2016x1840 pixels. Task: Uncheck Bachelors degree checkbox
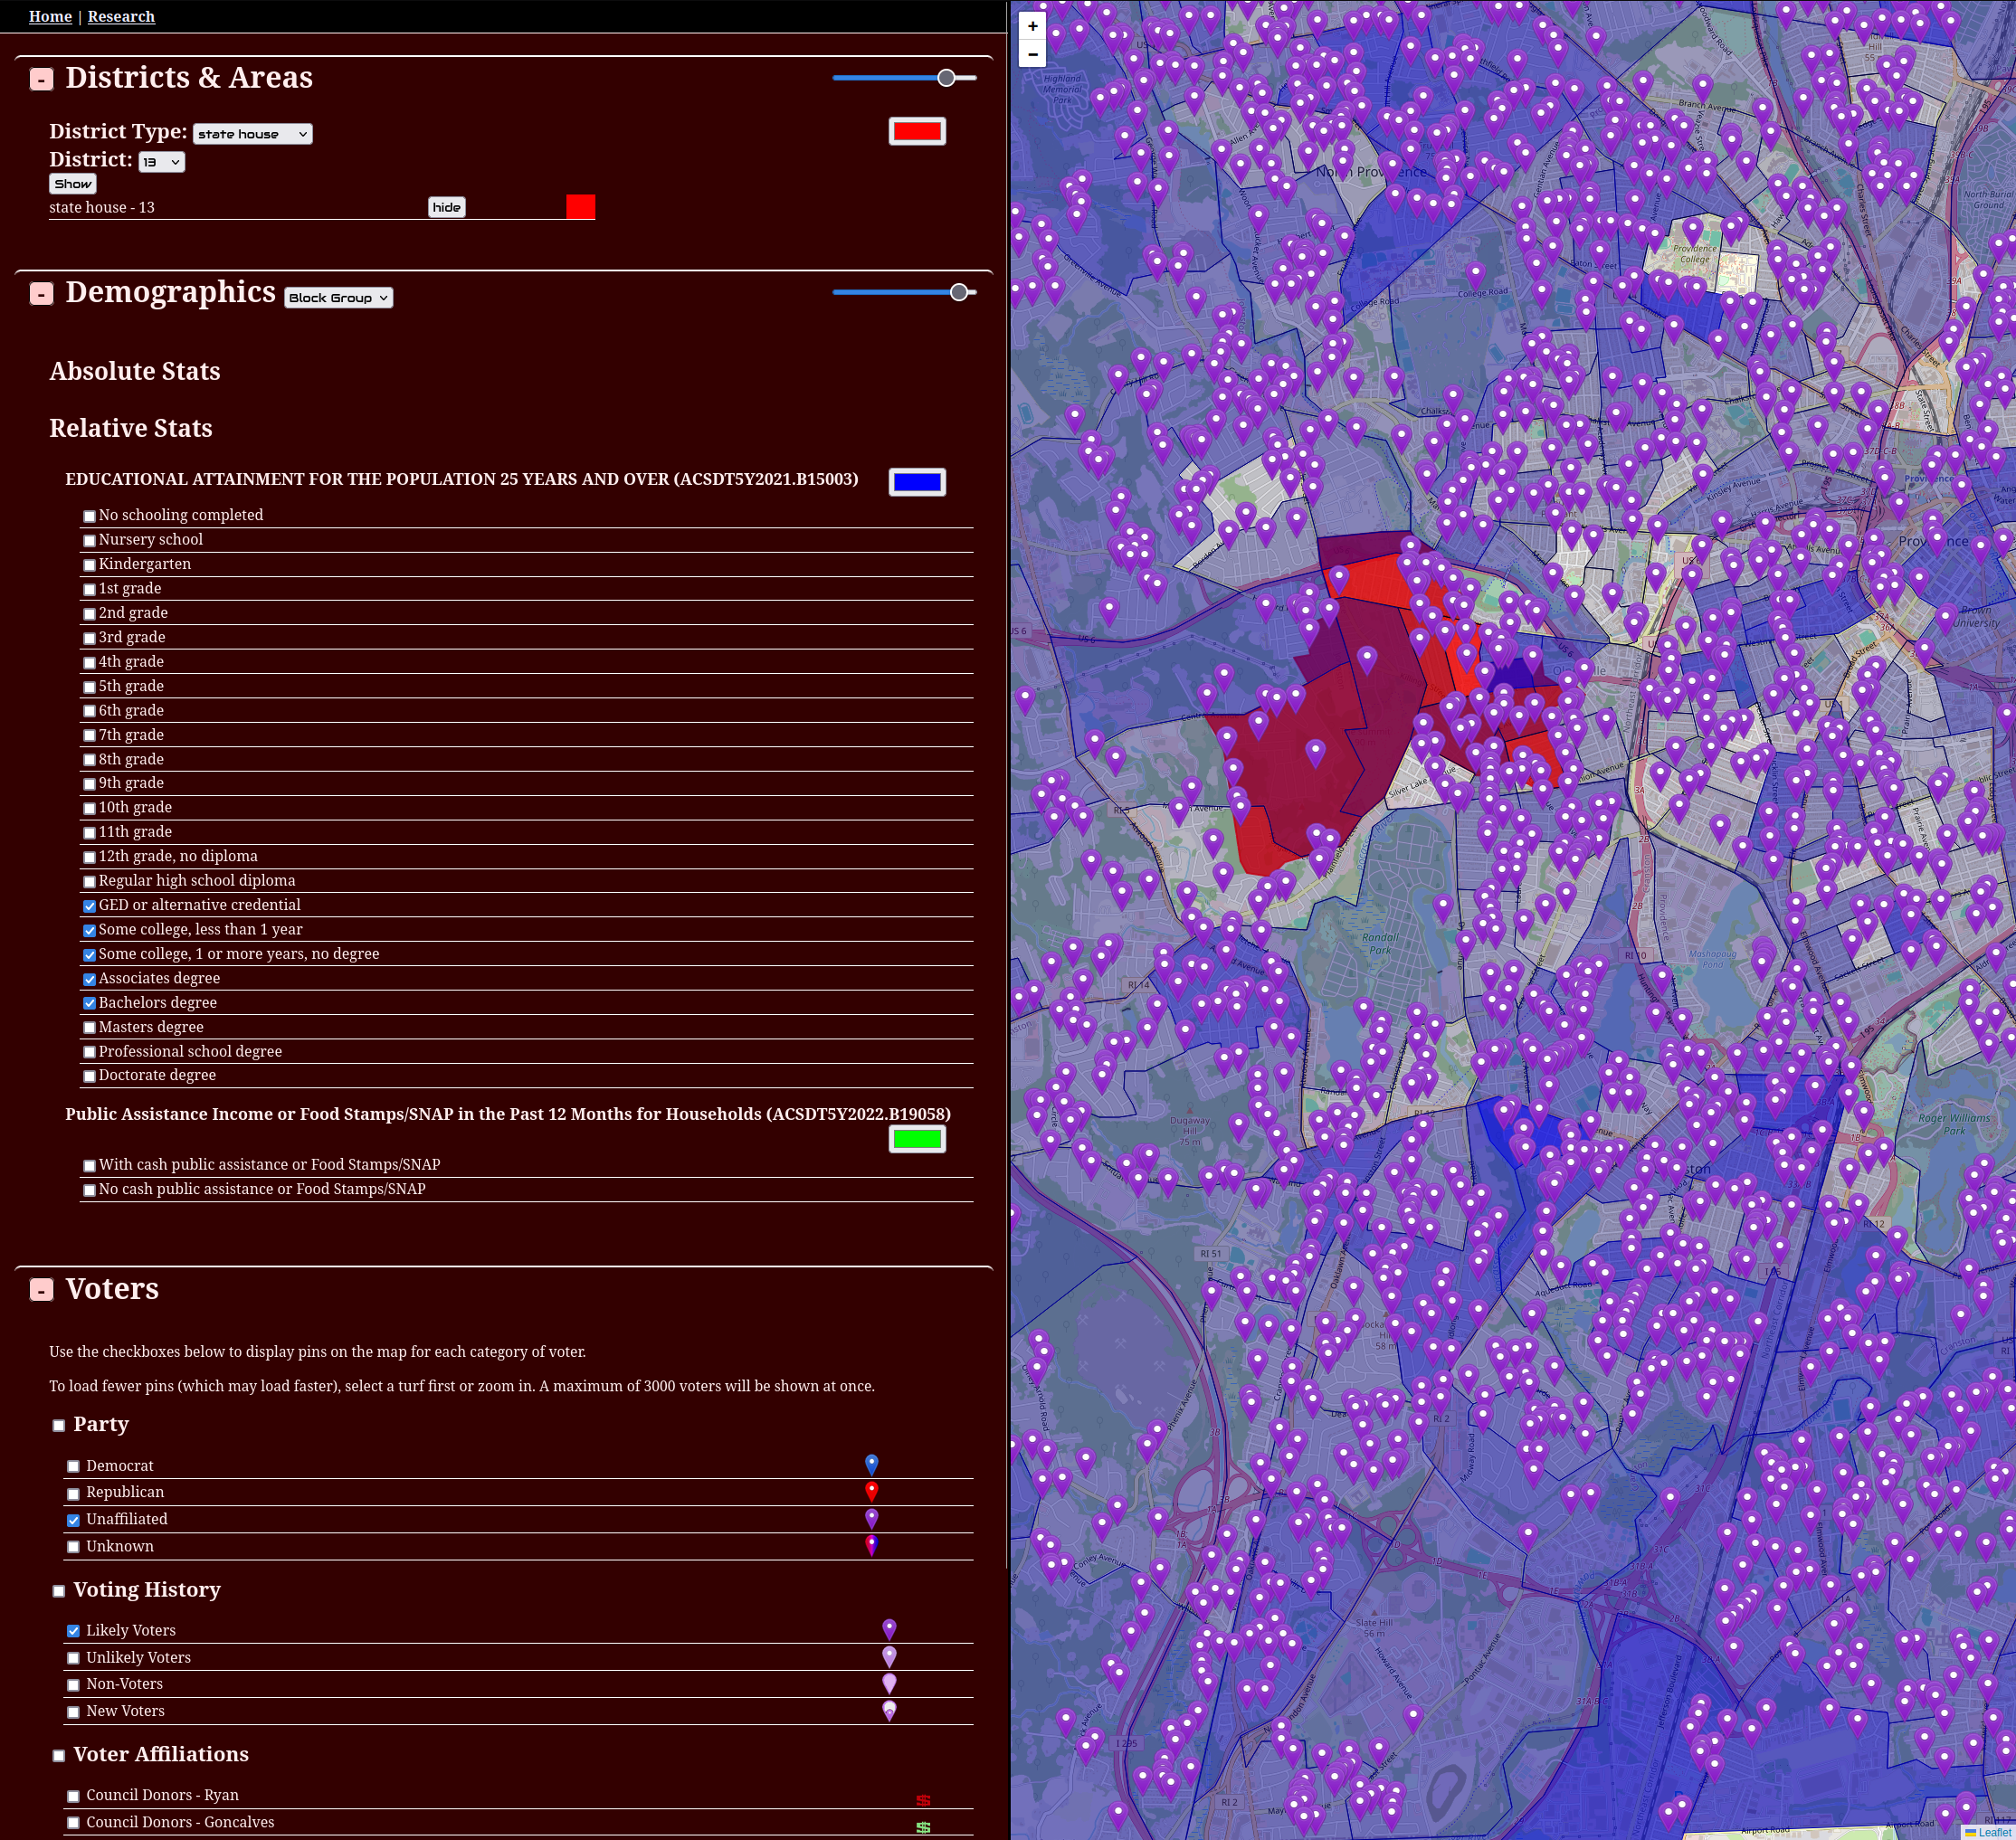click(90, 1003)
